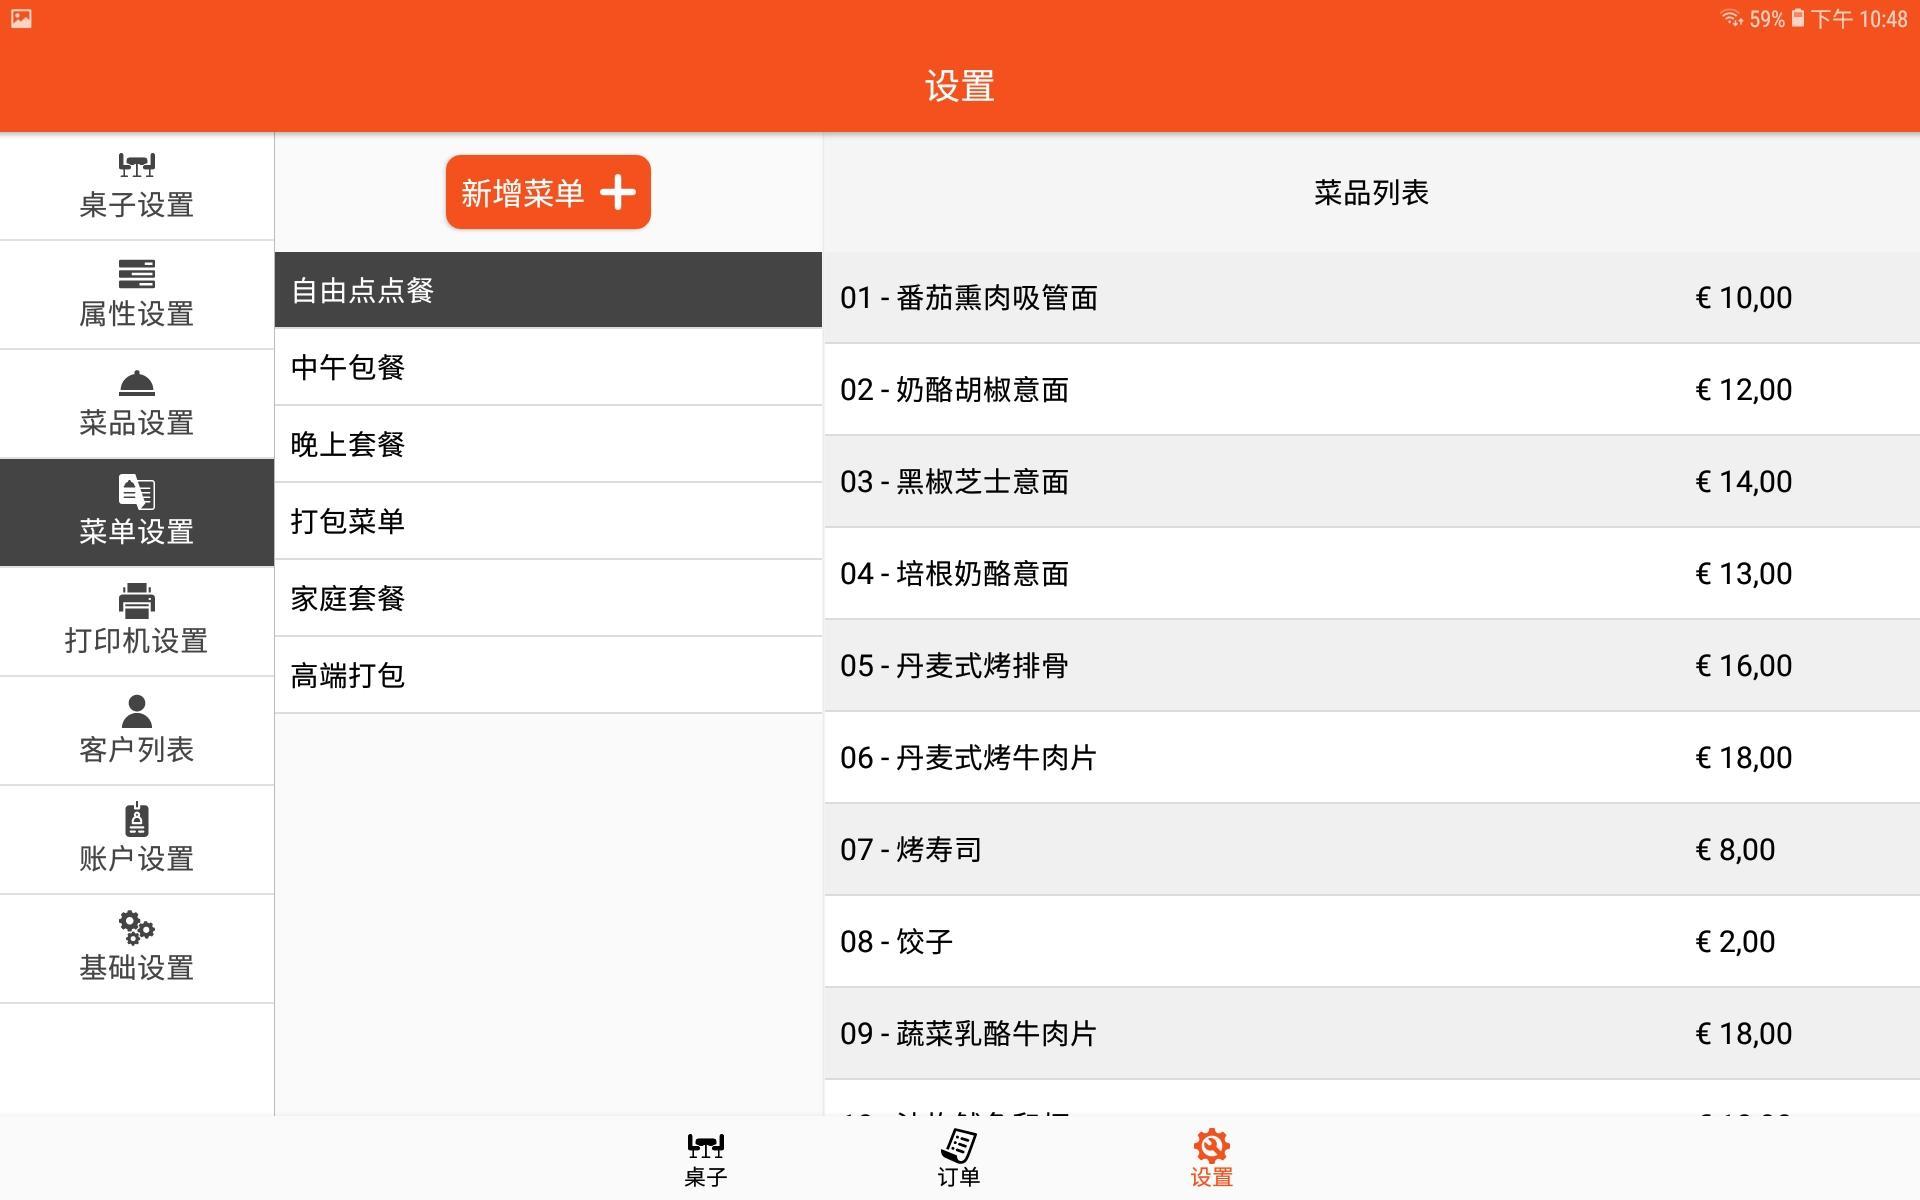
Task: Select 家庭套餐 menu
Action: [x=548, y=598]
